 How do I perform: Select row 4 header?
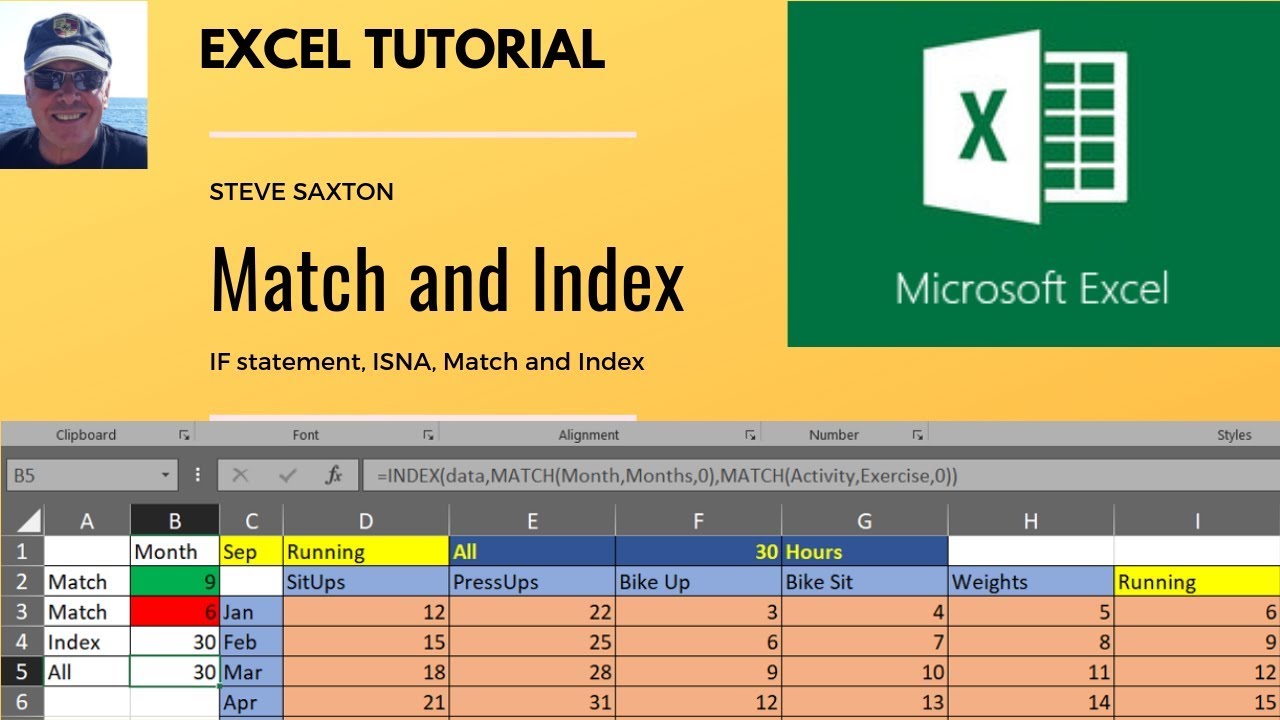[x=22, y=641]
